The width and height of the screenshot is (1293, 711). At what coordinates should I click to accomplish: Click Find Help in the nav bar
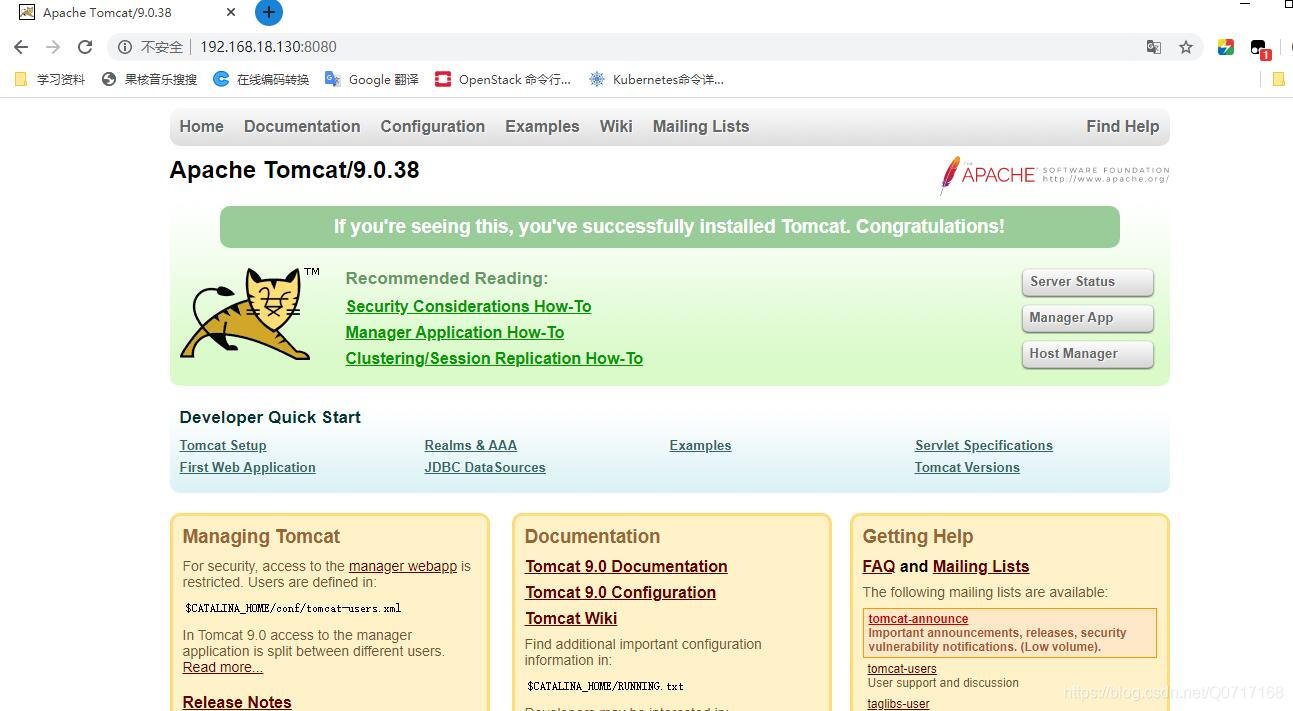(1122, 126)
